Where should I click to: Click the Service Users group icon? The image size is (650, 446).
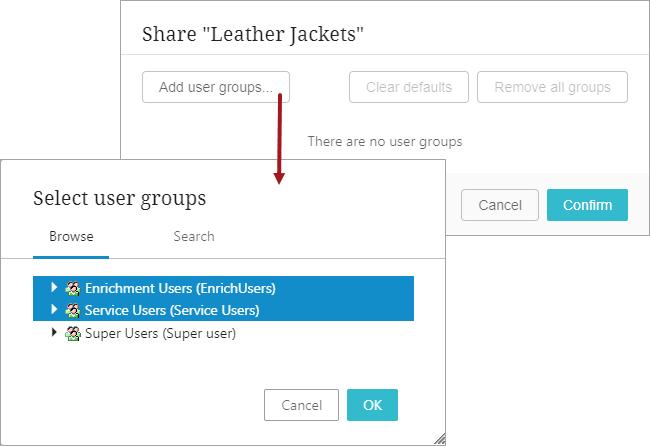[x=73, y=310]
